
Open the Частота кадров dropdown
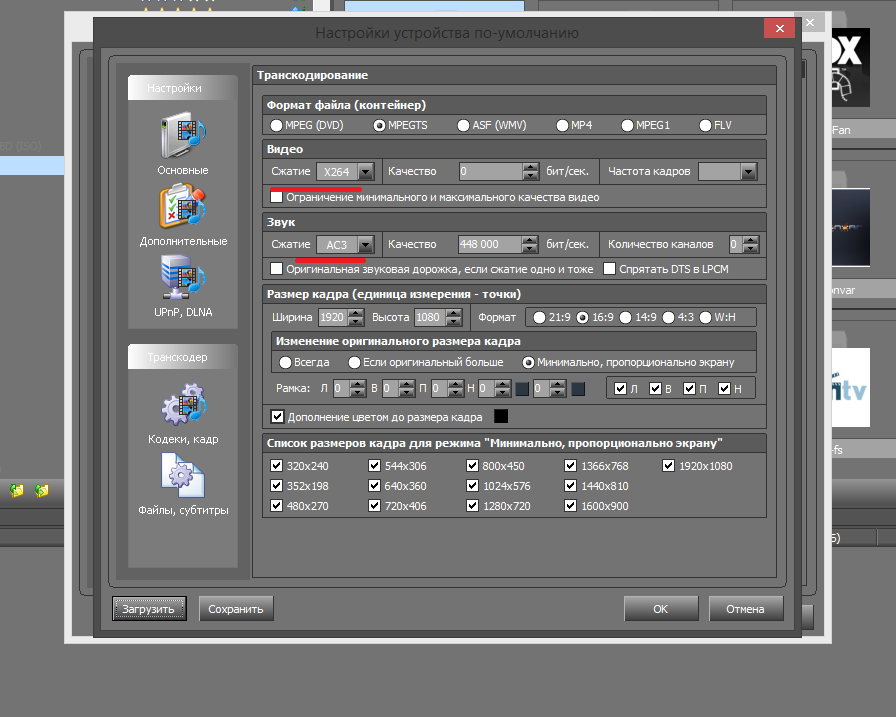747,172
